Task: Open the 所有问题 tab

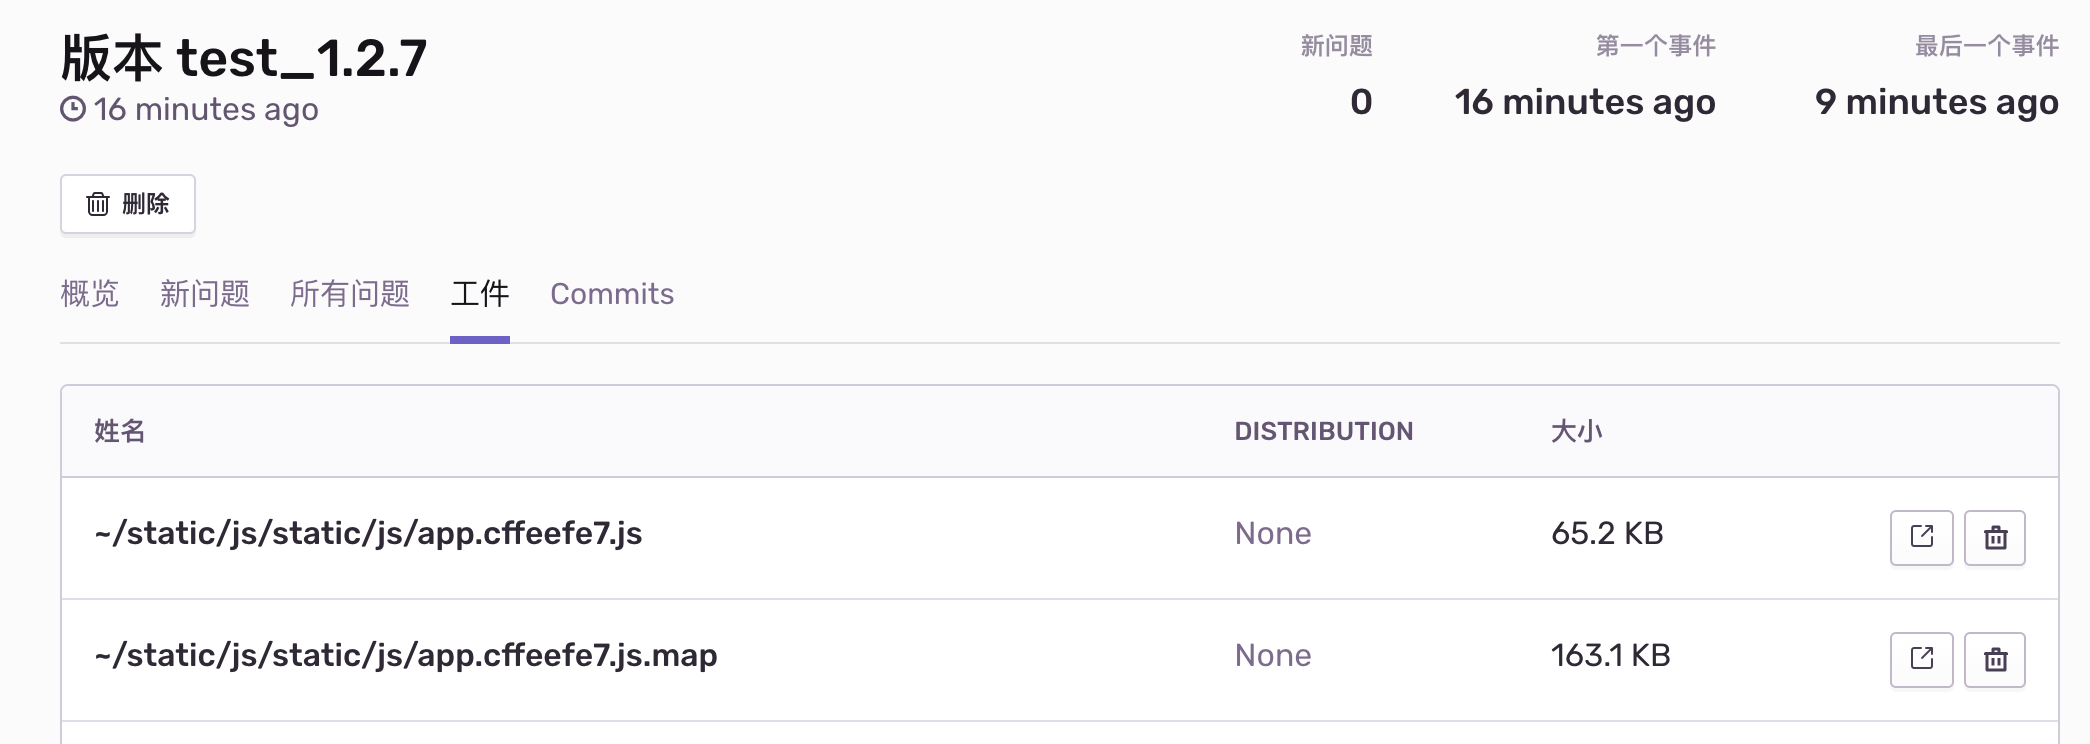Action: (x=350, y=294)
